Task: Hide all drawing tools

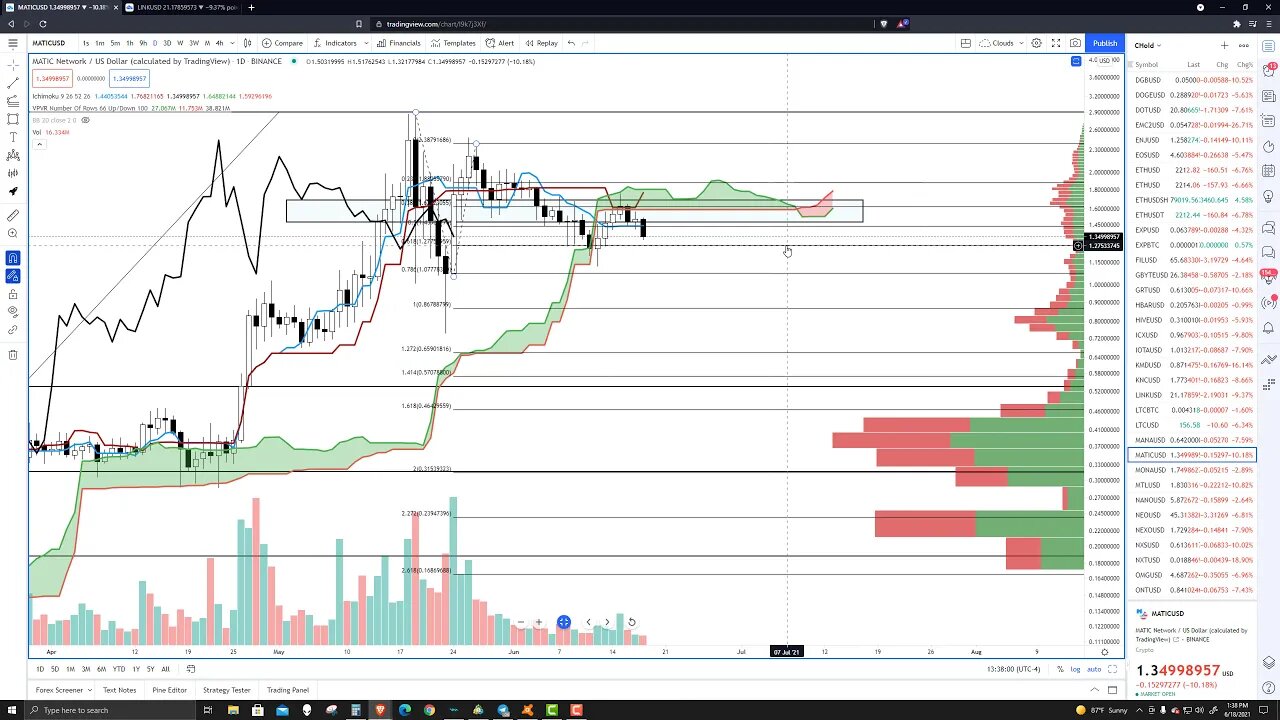Action: click(x=12, y=312)
